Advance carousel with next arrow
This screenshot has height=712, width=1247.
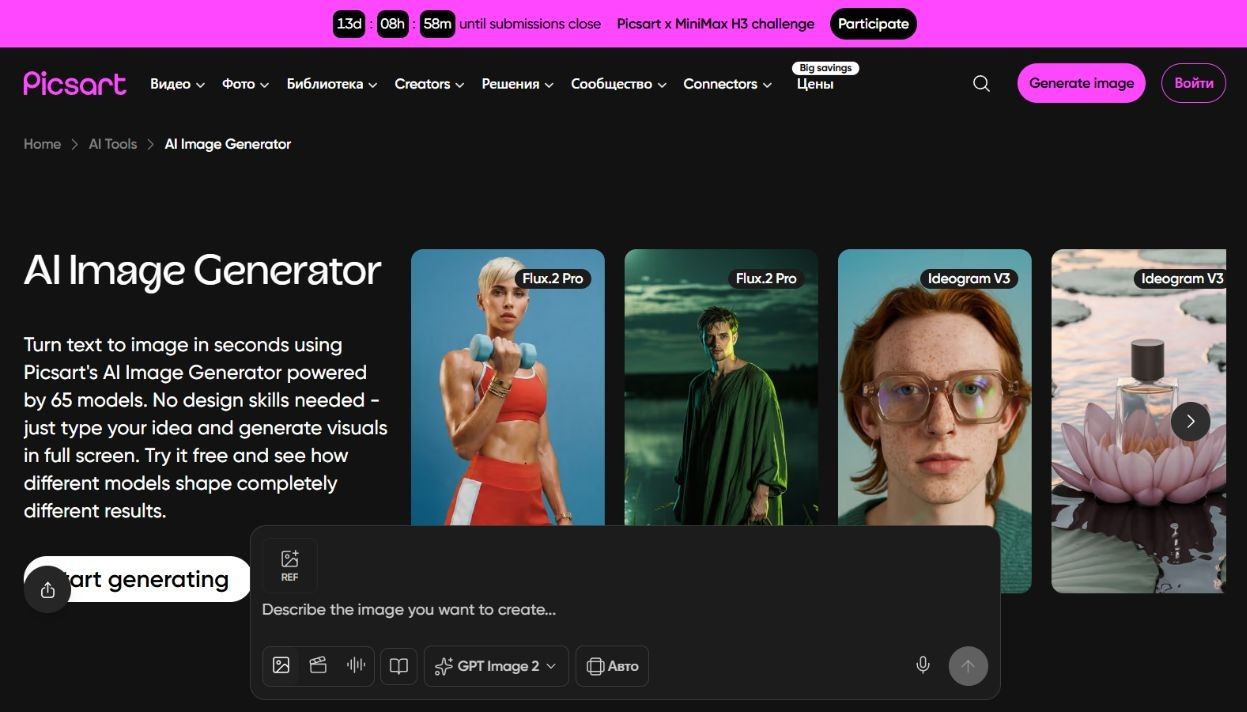1190,421
